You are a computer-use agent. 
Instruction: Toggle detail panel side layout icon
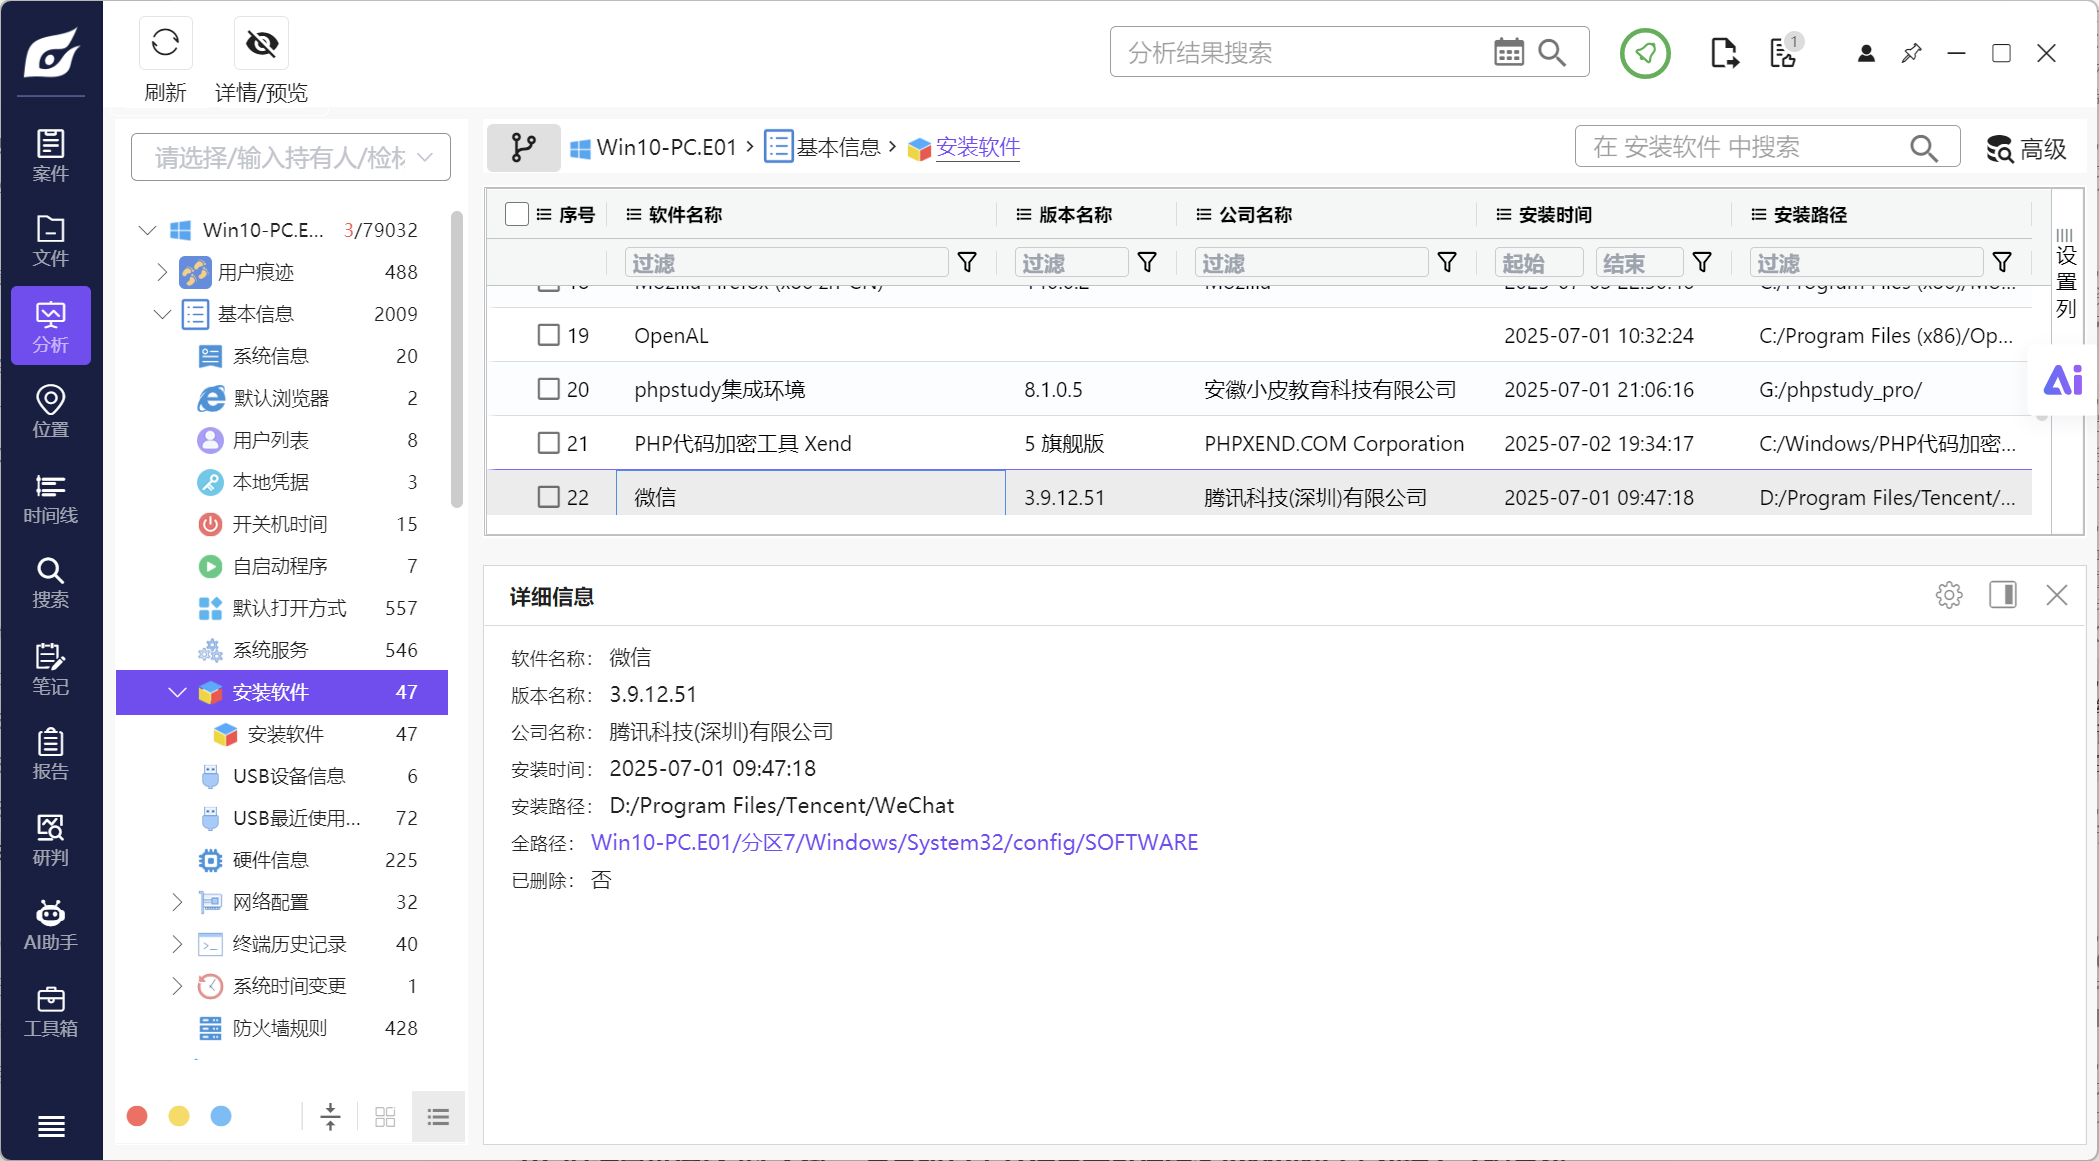tap(2003, 595)
